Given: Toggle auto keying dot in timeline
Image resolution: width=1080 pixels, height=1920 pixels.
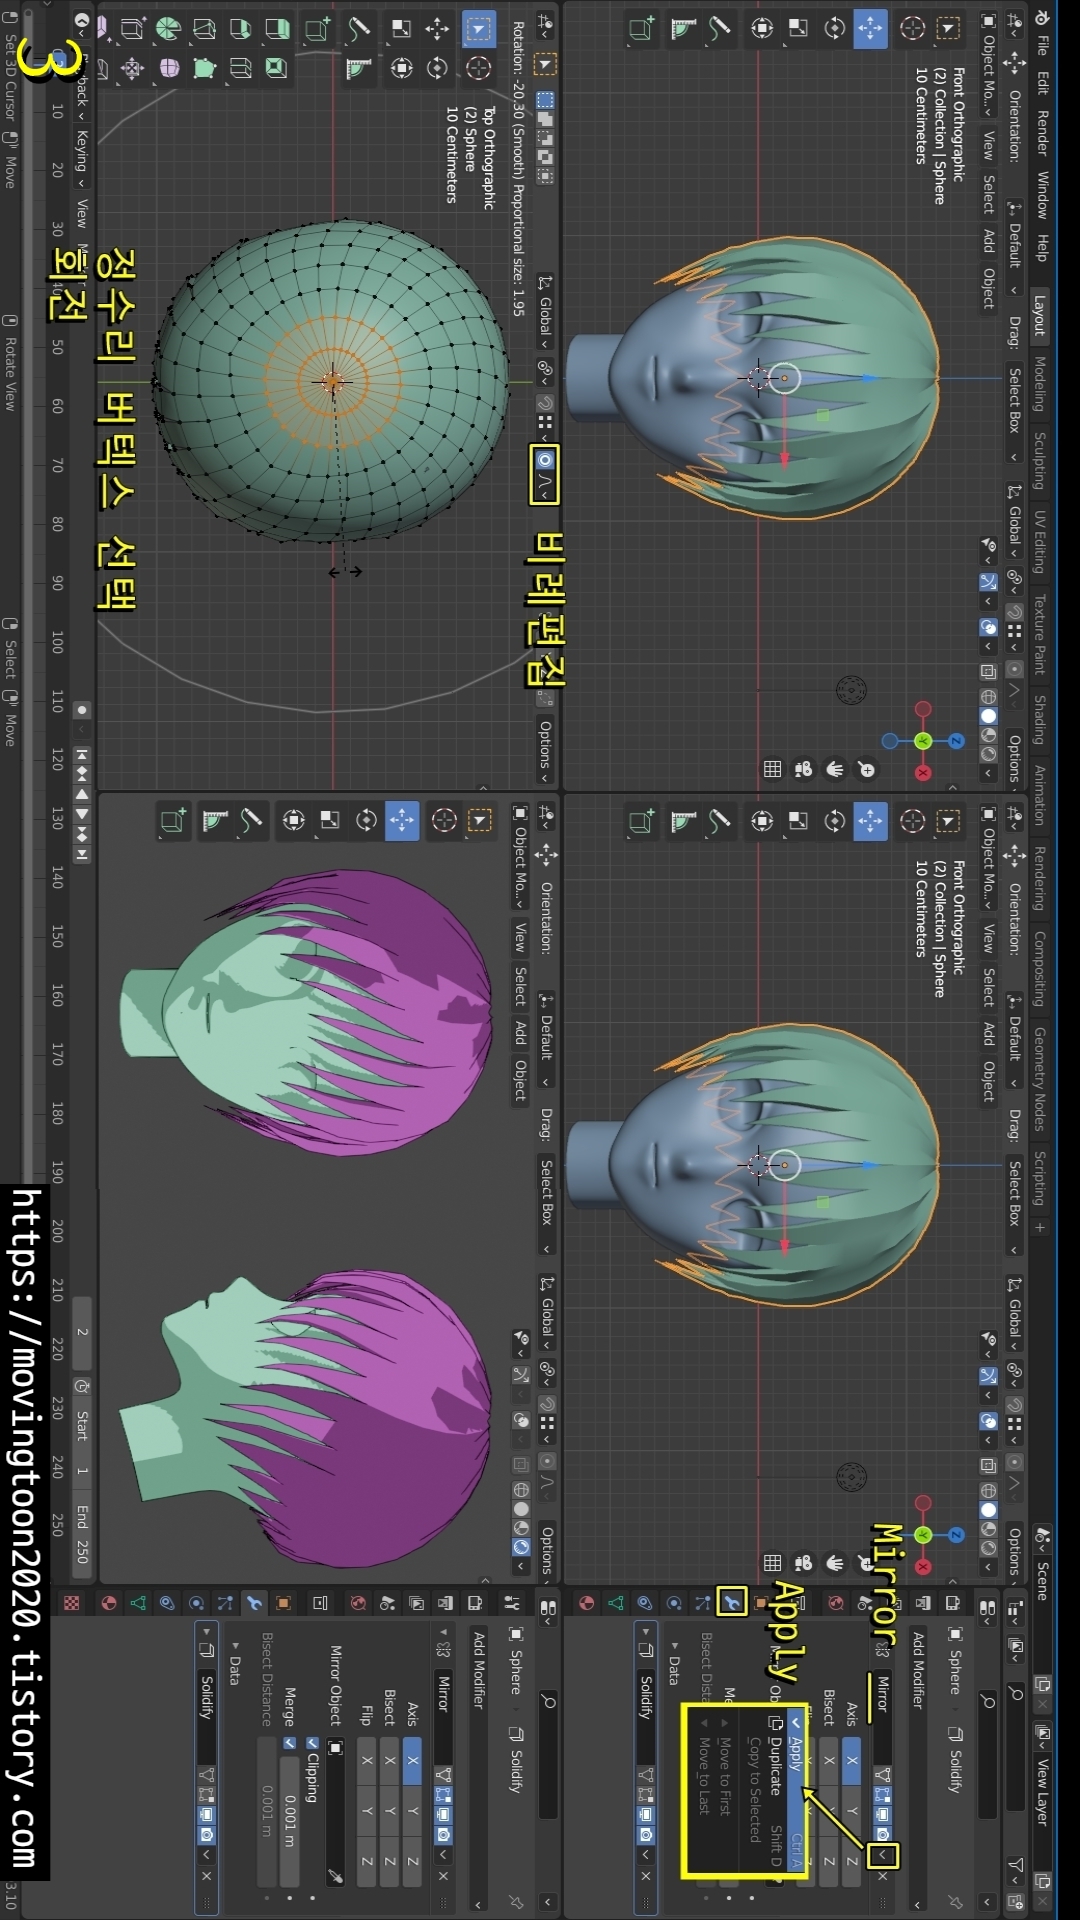Looking at the screenshot, I should click(82, 710).
